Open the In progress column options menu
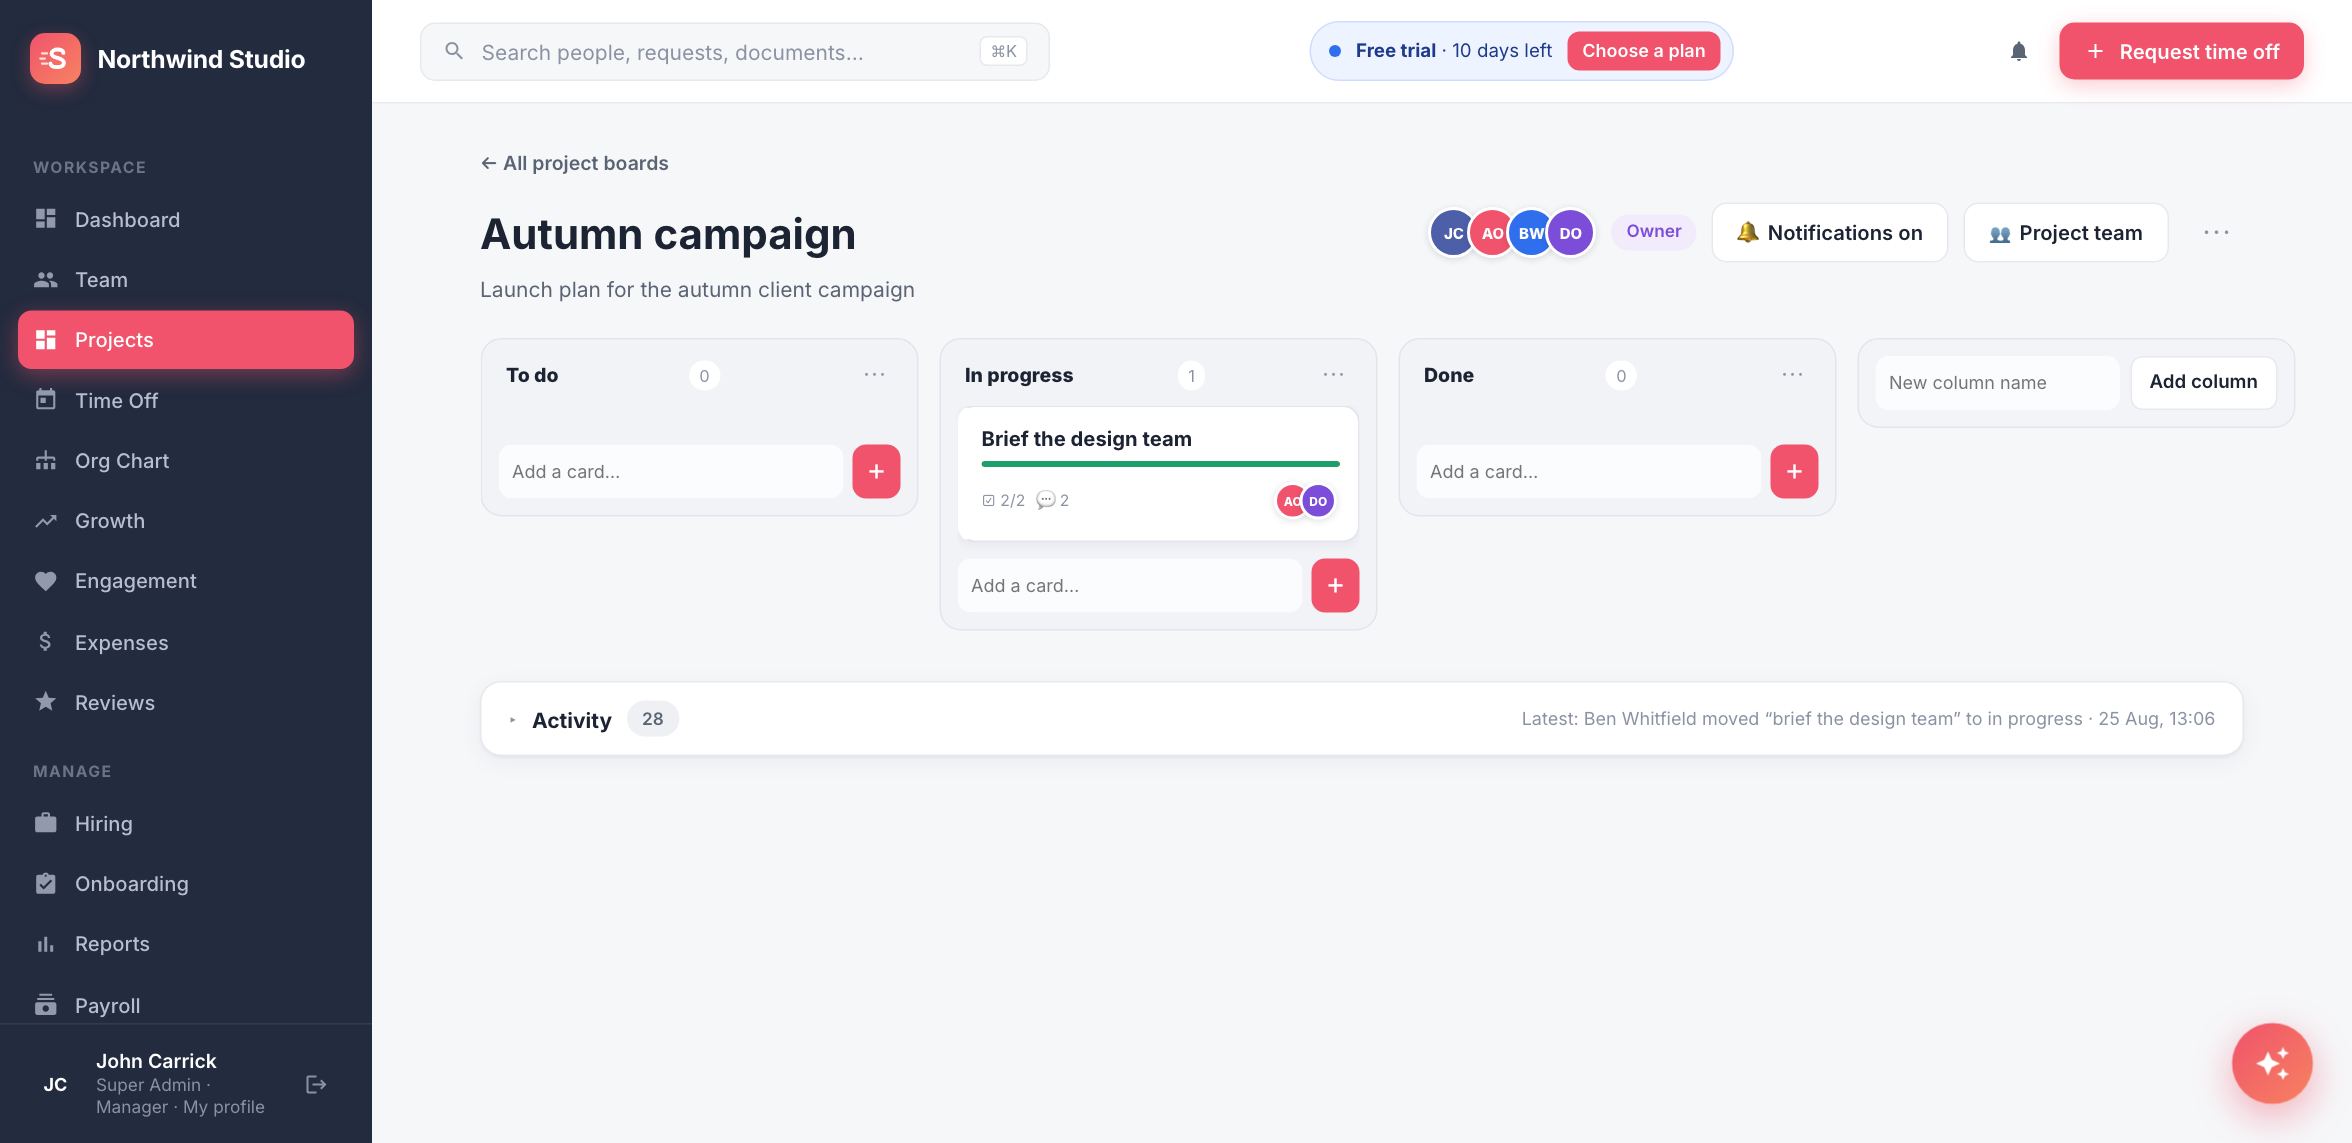The height and width of the screenshot is (1143, 2352). coord(1333,375)
